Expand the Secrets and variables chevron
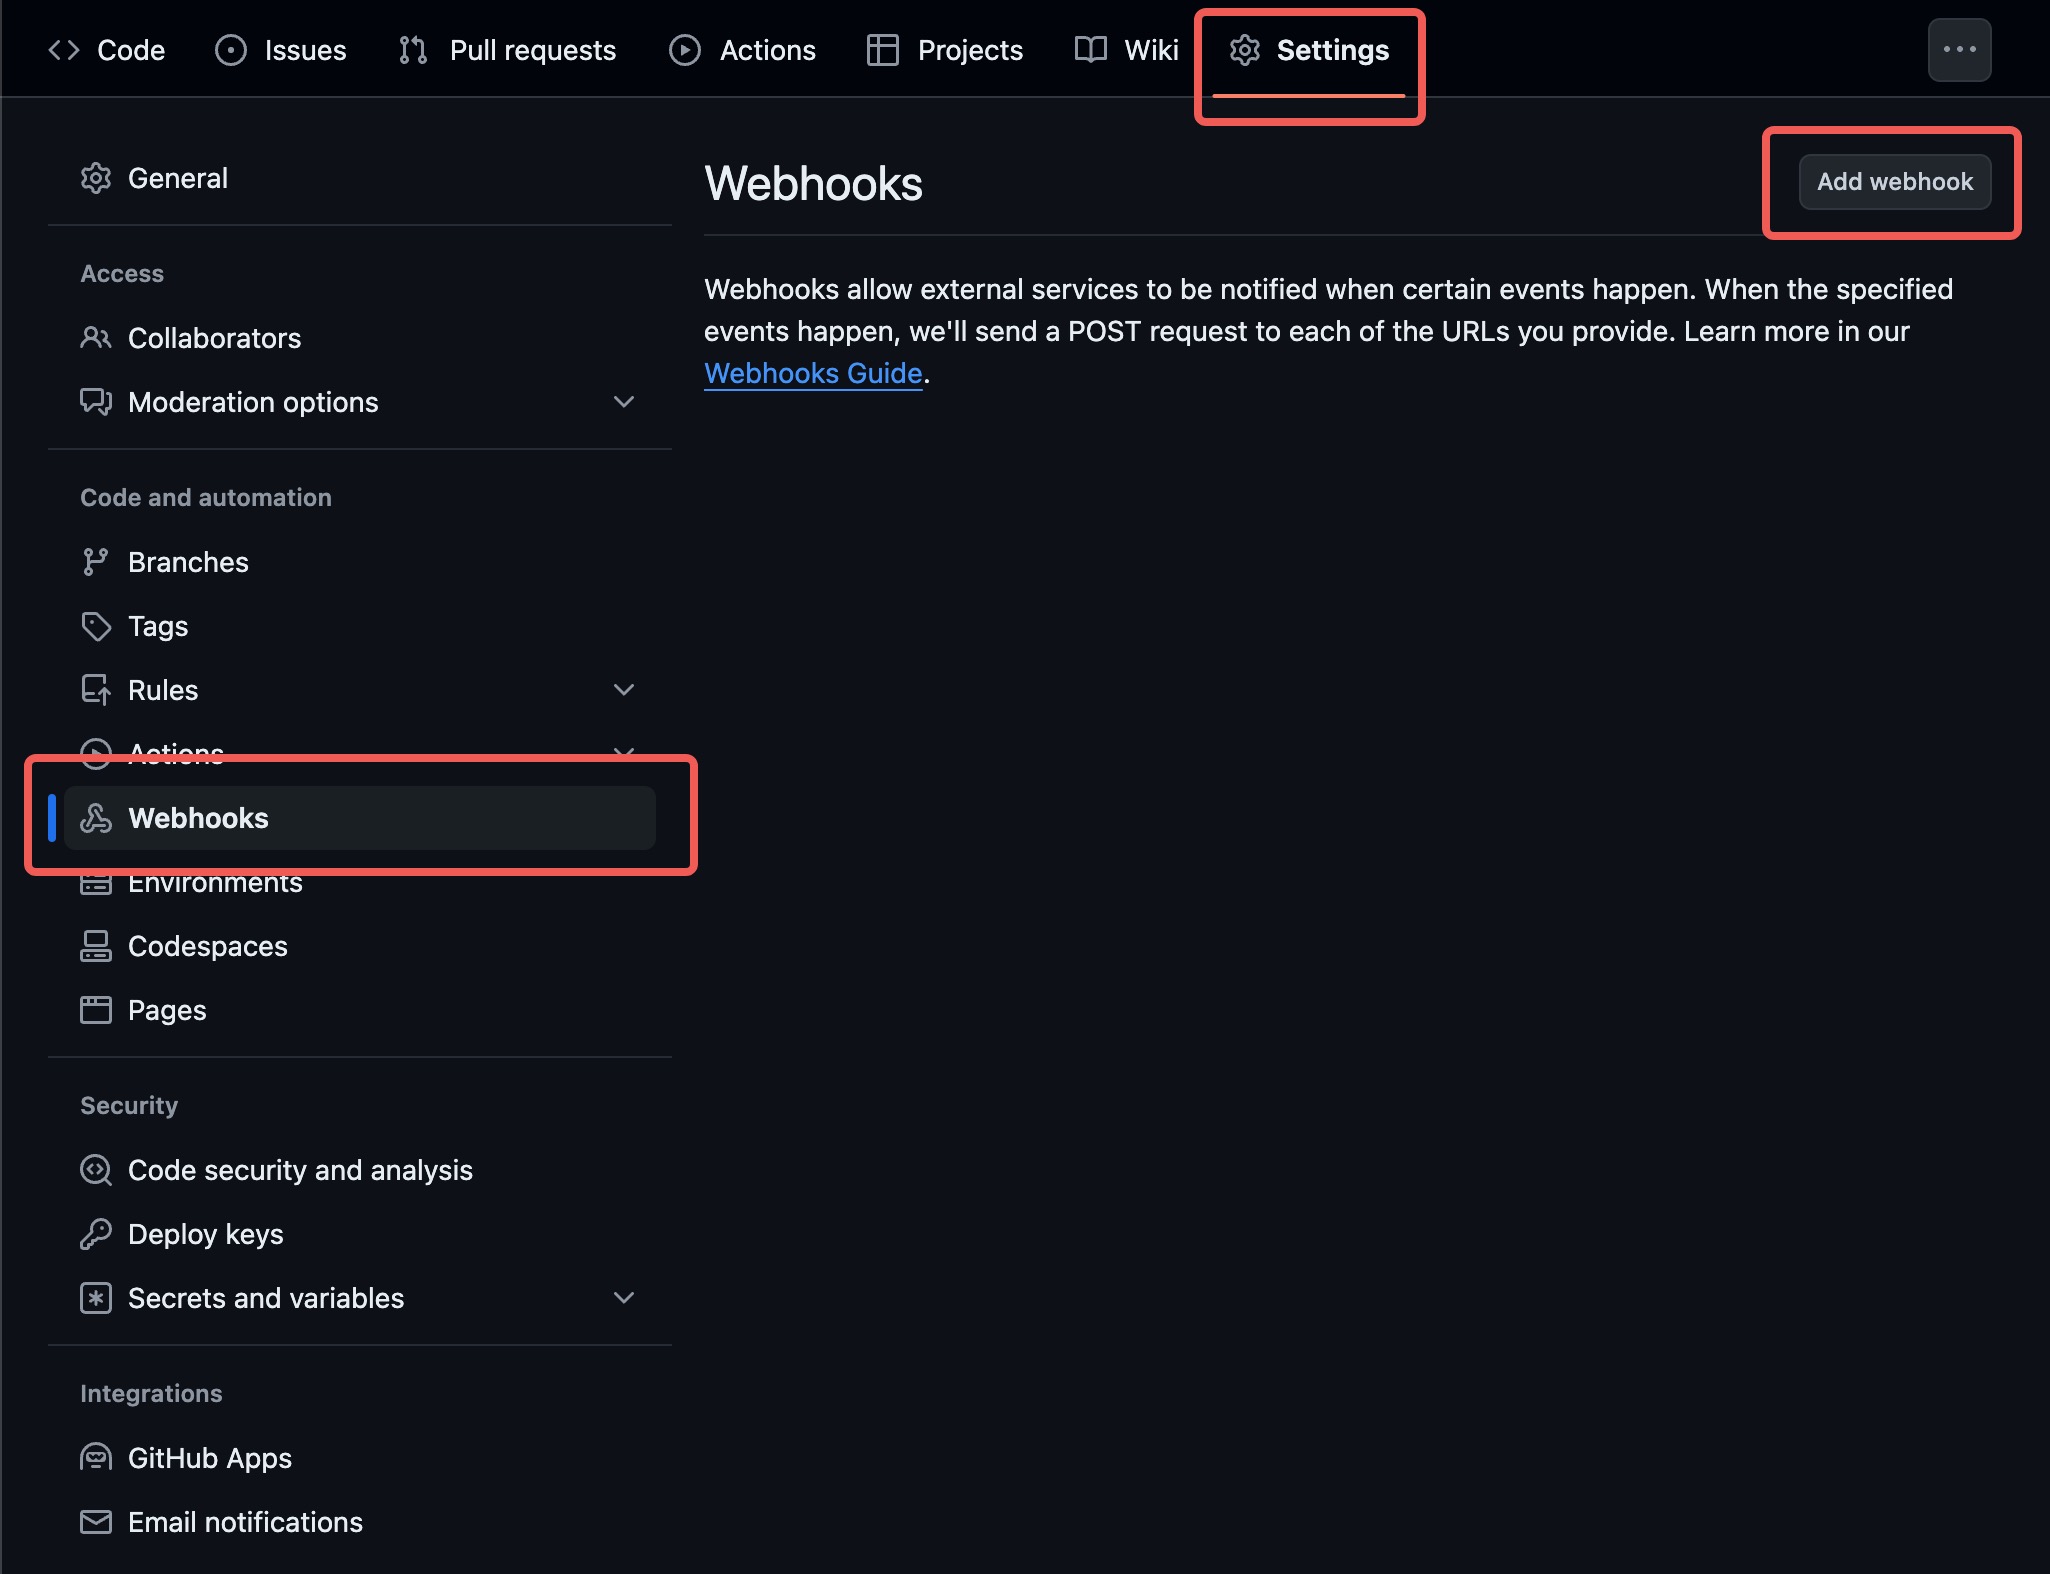This screenshot has height=1574, width=2050. click(624, 1298)
